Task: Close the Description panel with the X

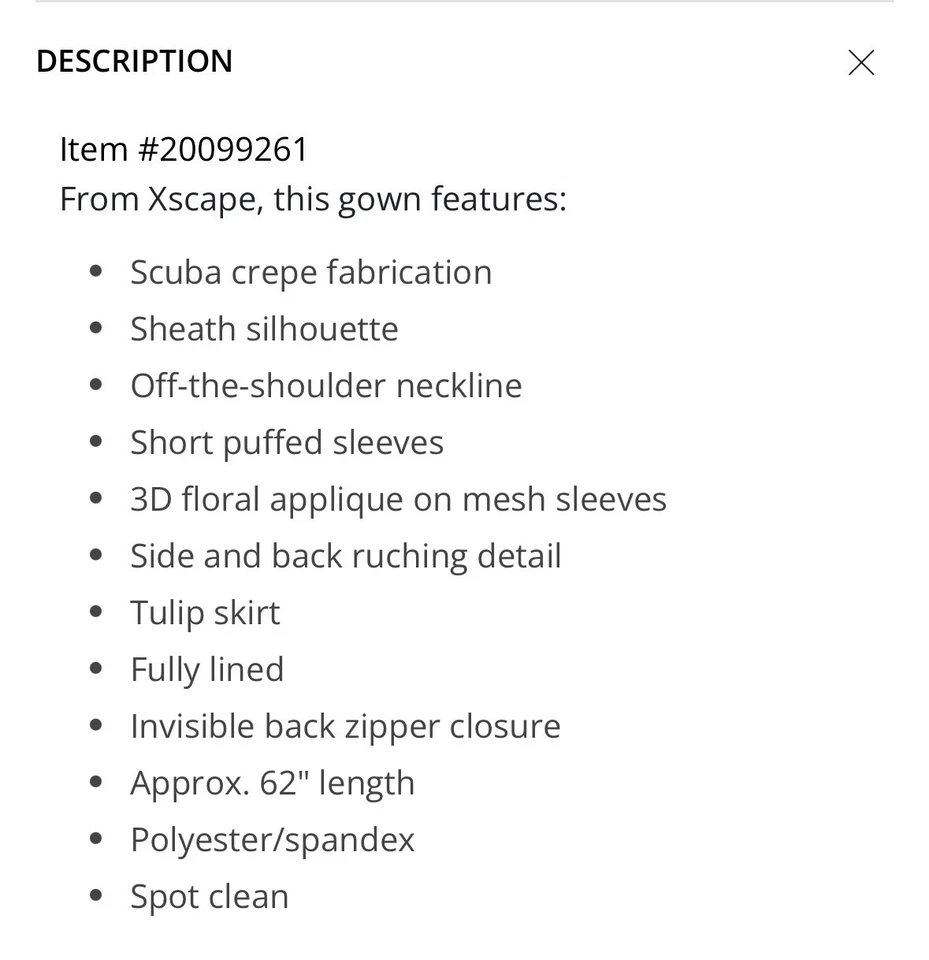Action: [861, 63]
